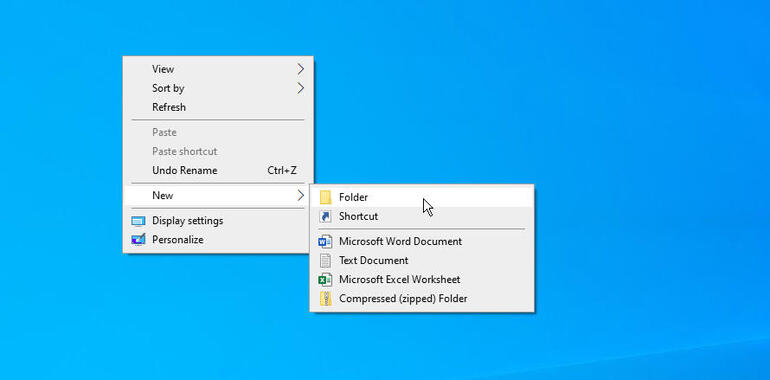
Task: Select the New menu entry
Action: click(x=218, y=195)
